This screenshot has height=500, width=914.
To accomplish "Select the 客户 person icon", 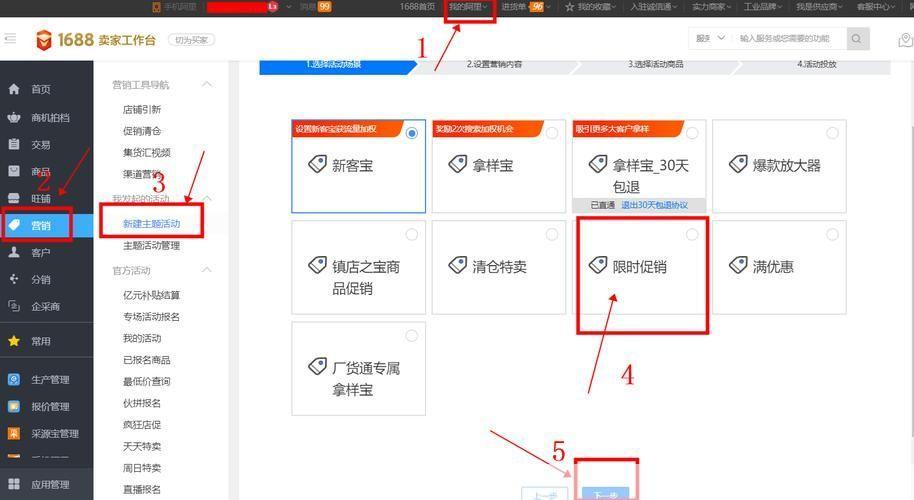I will 14,253.
